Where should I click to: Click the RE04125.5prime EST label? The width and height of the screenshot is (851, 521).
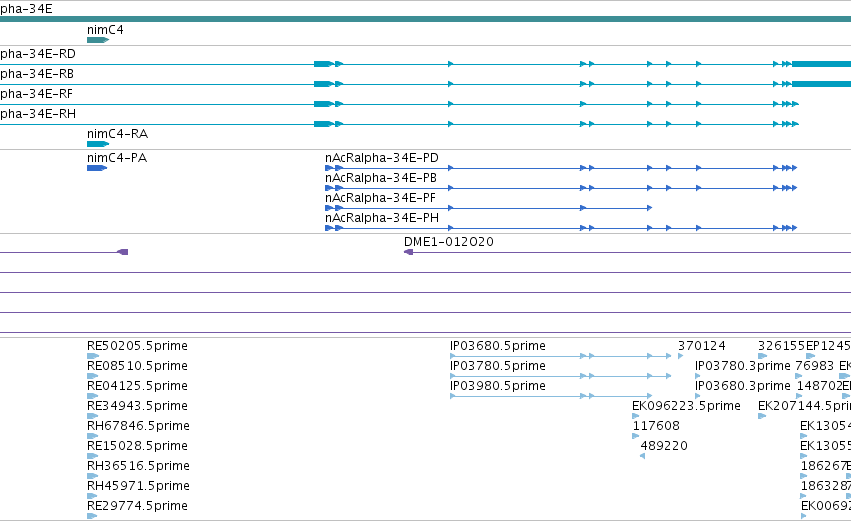tap(137, 386)
